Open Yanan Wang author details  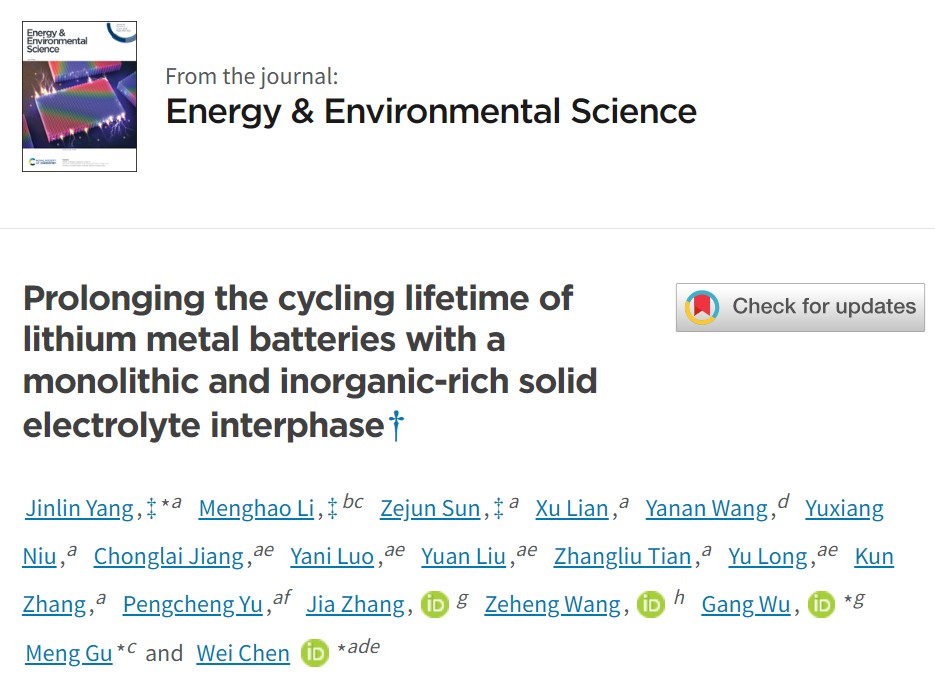pos(706,508)
